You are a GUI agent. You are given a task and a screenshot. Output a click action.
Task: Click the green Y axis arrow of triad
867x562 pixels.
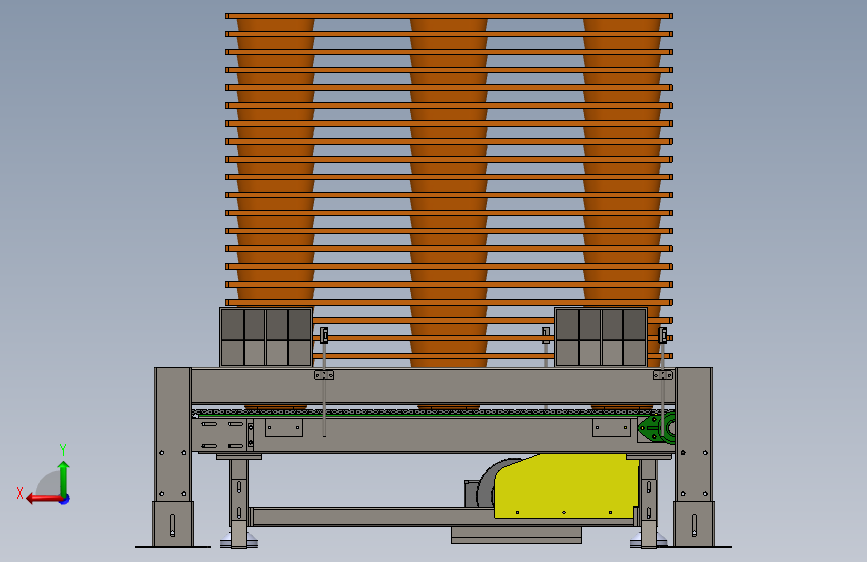64,478
